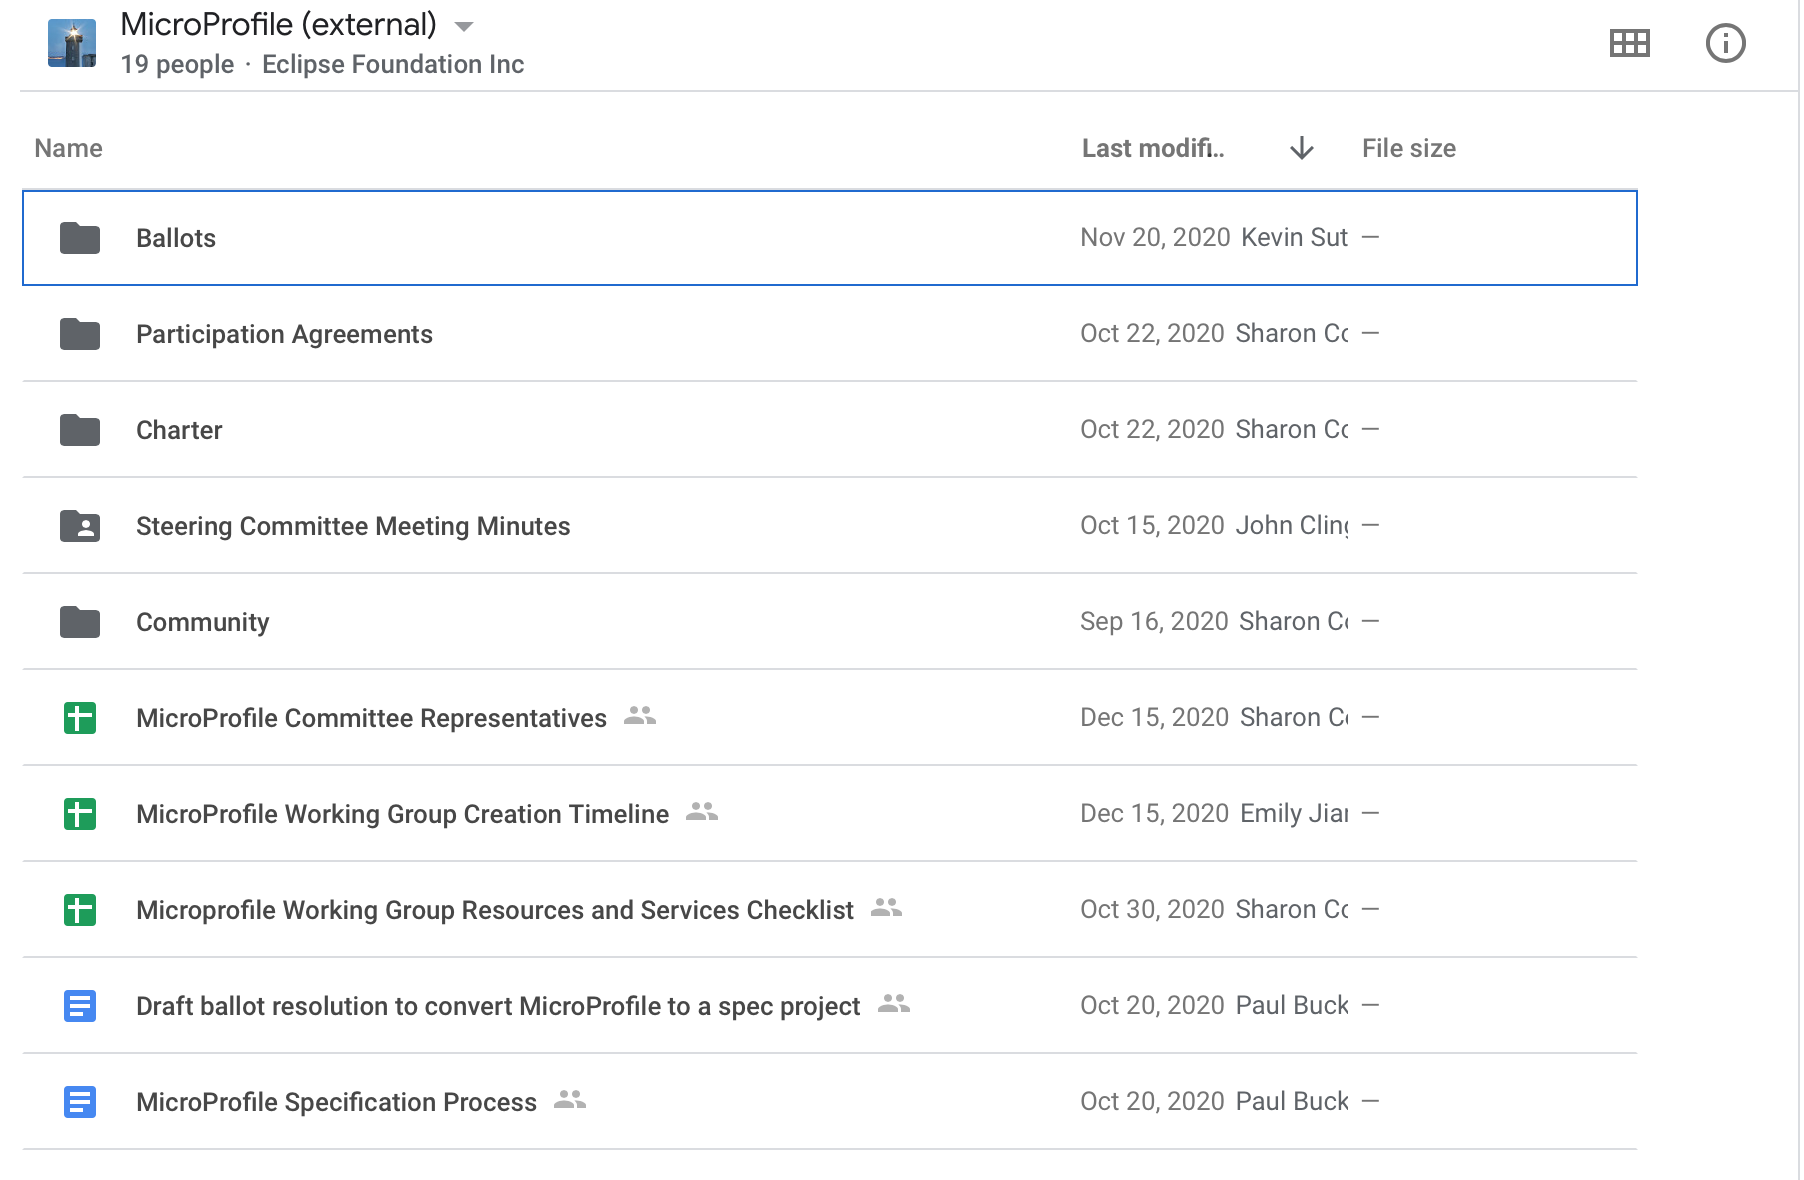This screenshot has height=1180, width=1804.
Task: Sort by Last modified column header
Action: click(x=1153, y=148)
